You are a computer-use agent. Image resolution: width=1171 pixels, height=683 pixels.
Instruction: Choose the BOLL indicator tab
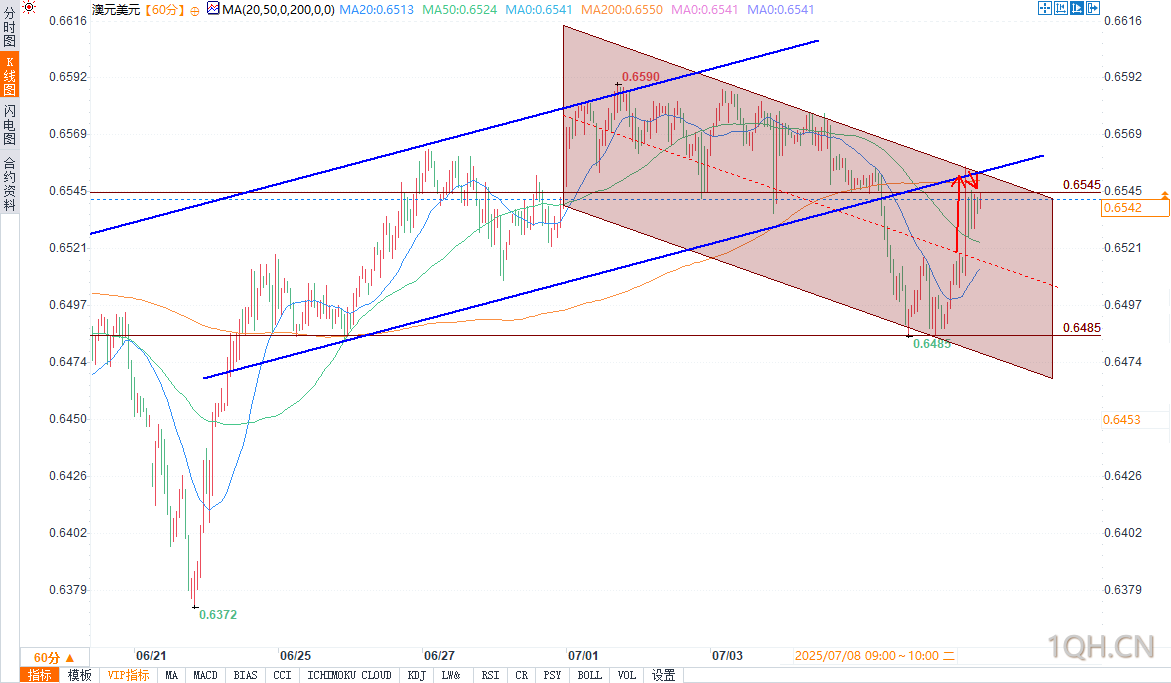[589, 675]
